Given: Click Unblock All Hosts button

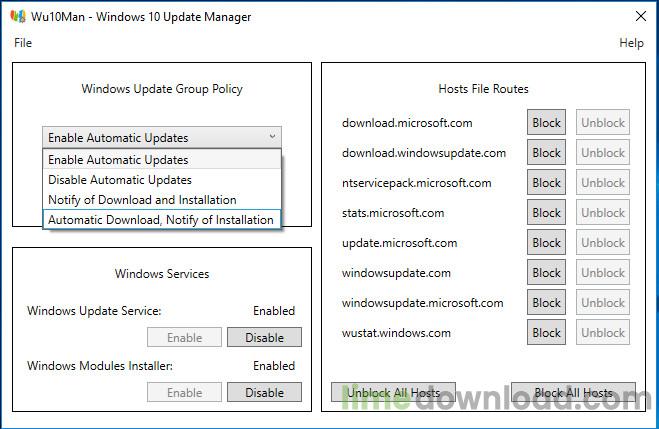Looking at the screenshot, I should pyautogui.click(x=393, y=392).
